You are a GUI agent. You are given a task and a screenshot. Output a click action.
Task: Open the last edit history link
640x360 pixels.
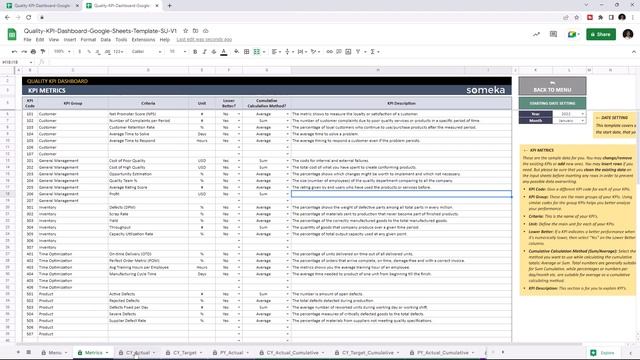[204, 40]
